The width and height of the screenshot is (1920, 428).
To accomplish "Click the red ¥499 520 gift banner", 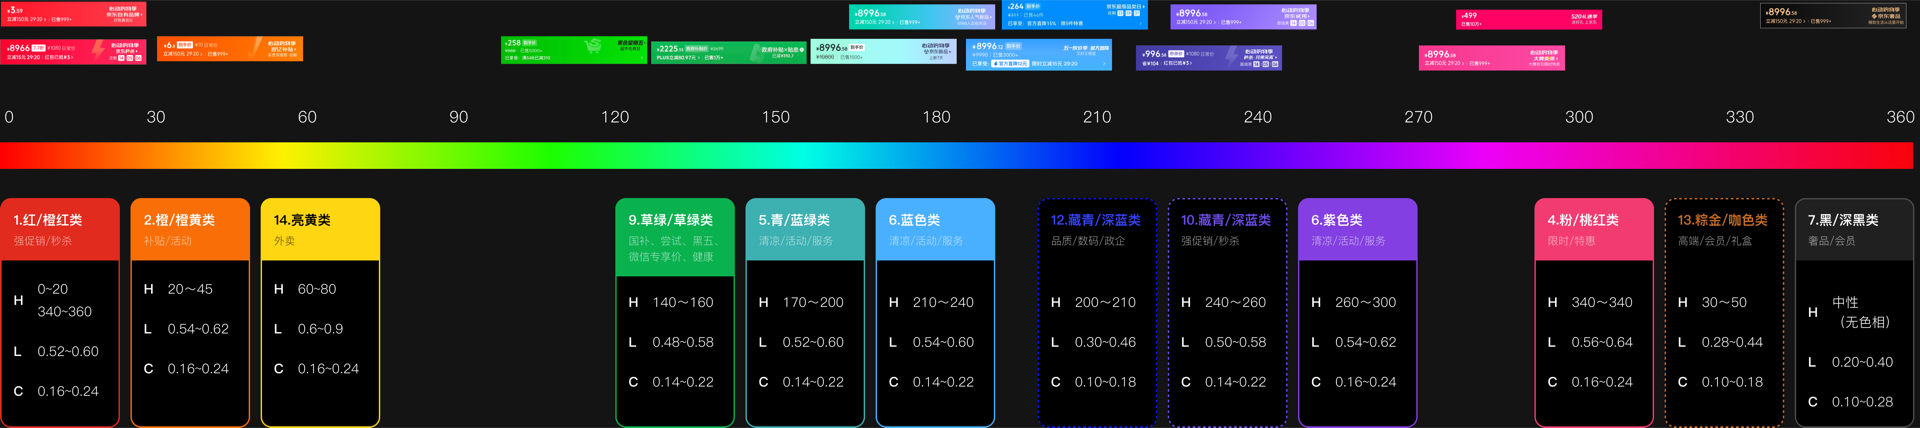I will pos(1529,19).
